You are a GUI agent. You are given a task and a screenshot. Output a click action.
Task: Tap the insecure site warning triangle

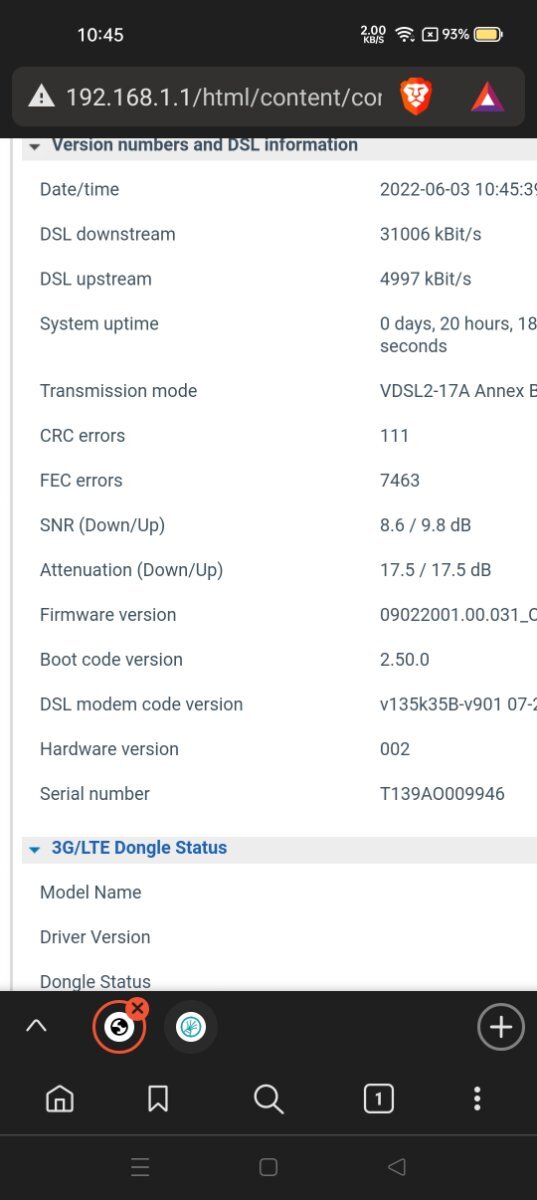coord(41,96)
